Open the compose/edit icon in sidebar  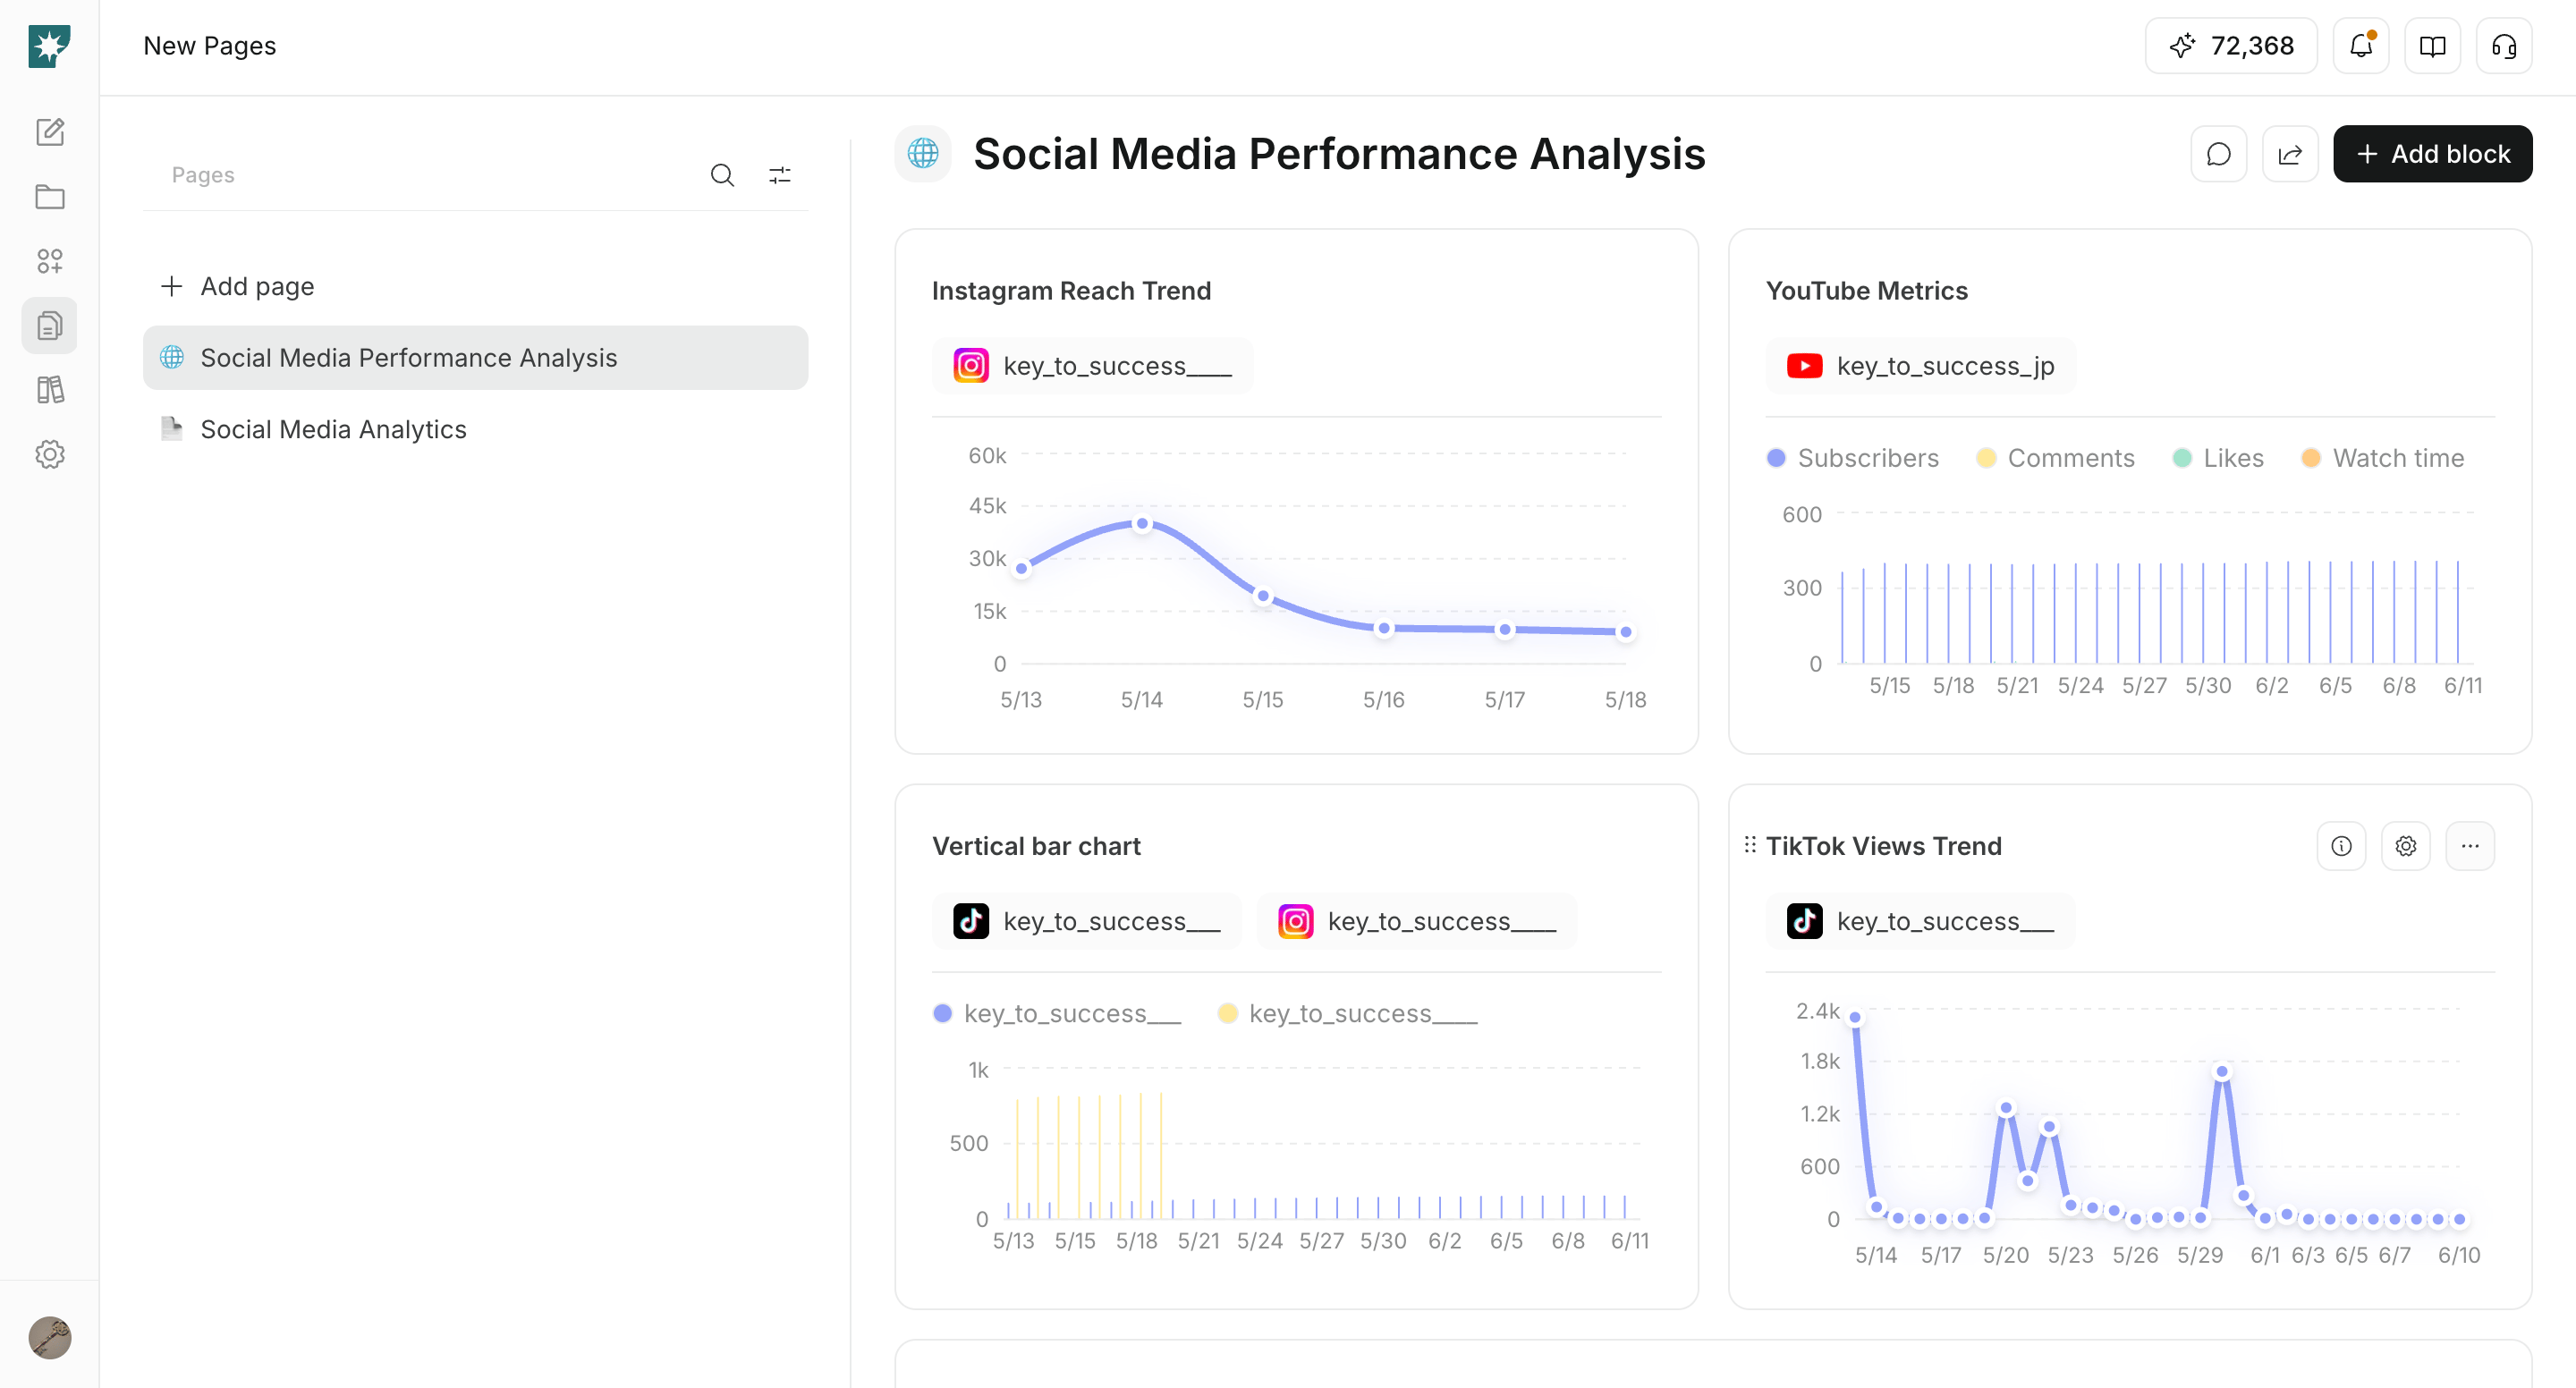[x=49, y=132]
